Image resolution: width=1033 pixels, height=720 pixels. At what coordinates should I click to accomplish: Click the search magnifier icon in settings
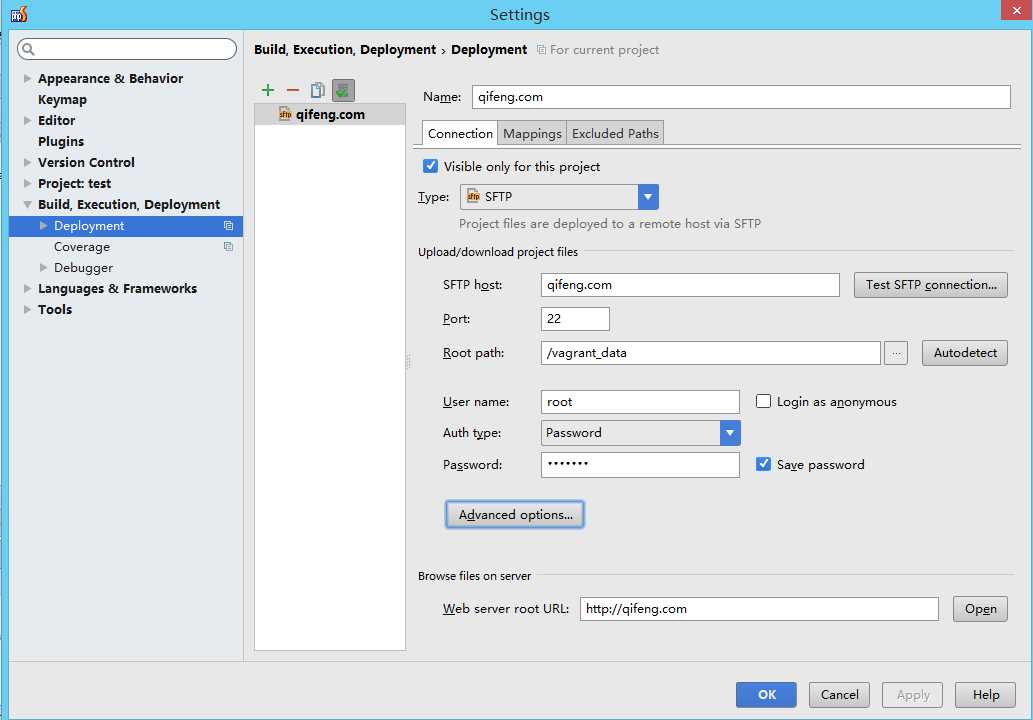tap(28, 49)
